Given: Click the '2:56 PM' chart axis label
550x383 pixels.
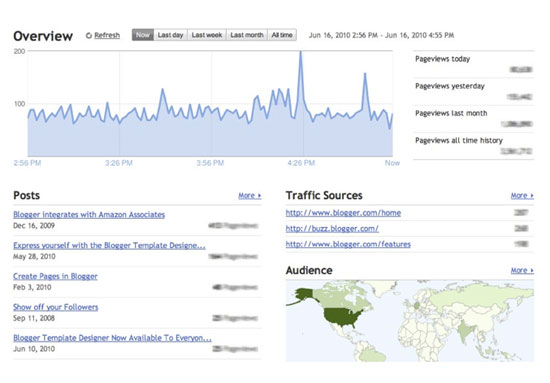Looking at the screenshot, I should point(27,163).
